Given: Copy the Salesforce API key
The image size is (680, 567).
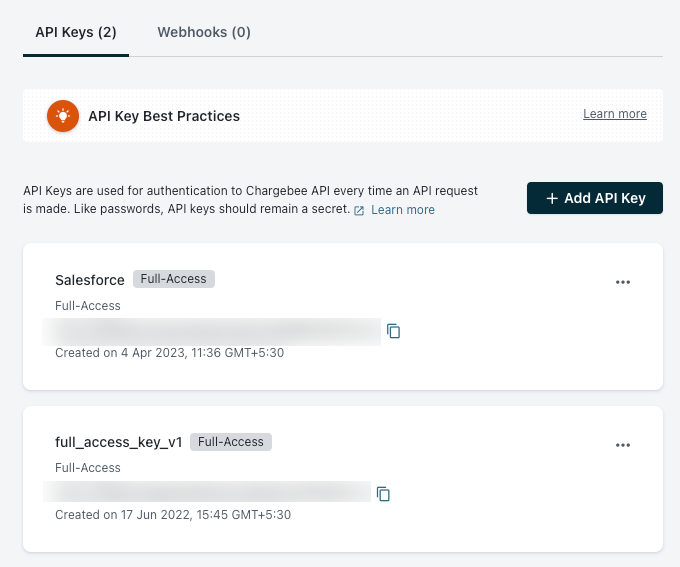Looking at the screenshot, I should [x=394, y=331].
